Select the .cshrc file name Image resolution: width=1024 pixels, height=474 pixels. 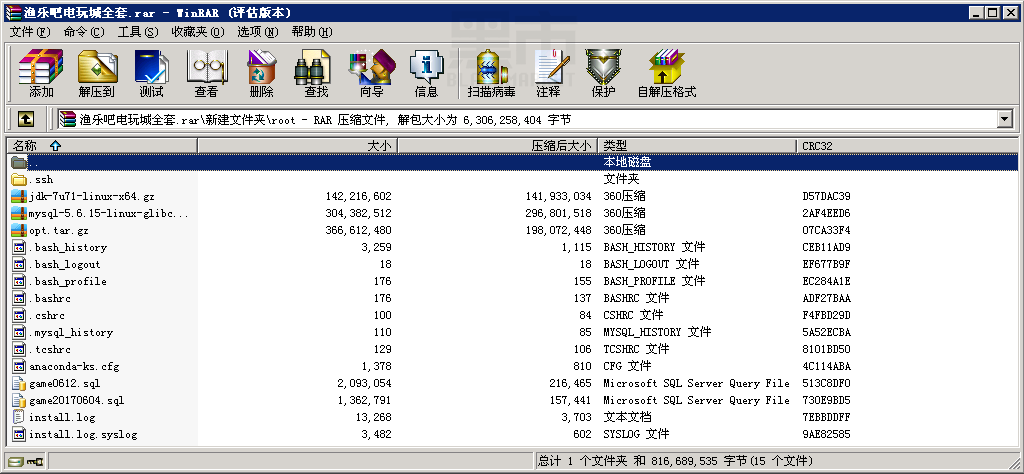46,315
